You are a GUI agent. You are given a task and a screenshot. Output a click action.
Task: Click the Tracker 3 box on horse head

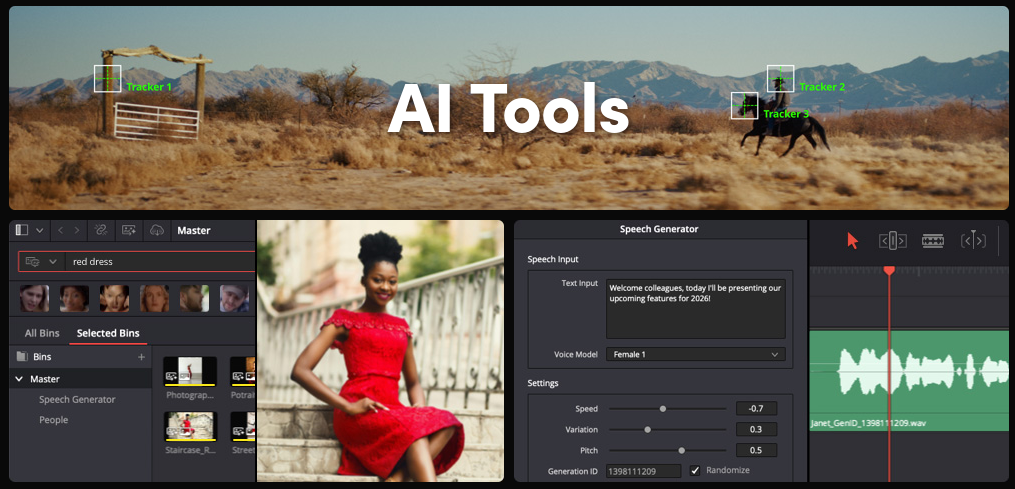tap(744, 106)
